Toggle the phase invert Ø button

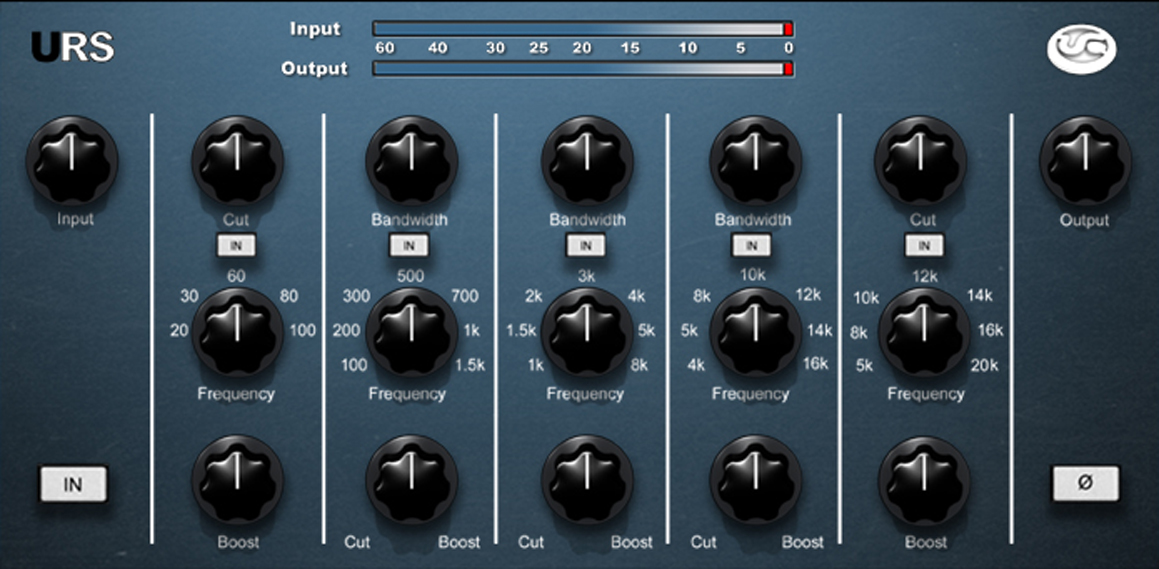pyautogui.click(x=1085, y=483)
